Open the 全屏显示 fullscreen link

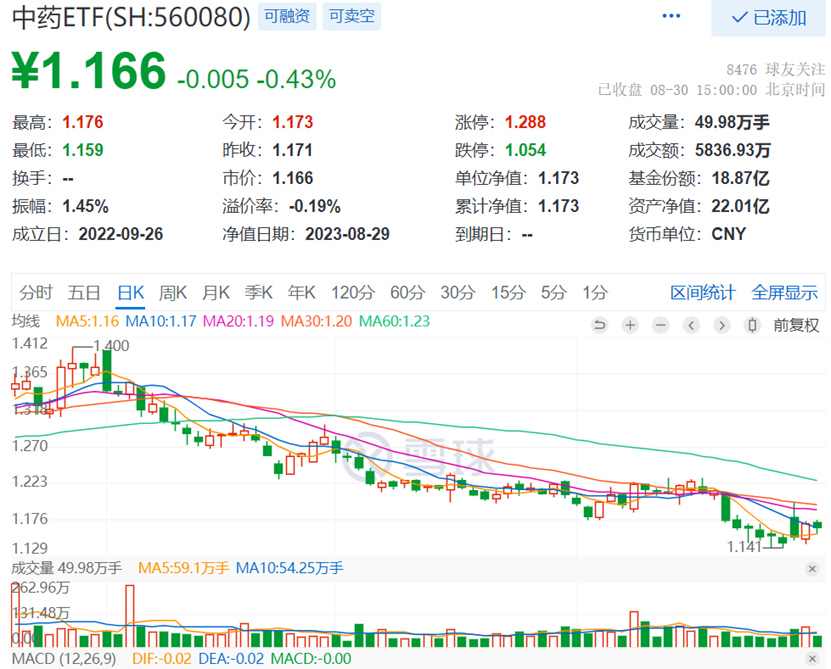point(784,292)
